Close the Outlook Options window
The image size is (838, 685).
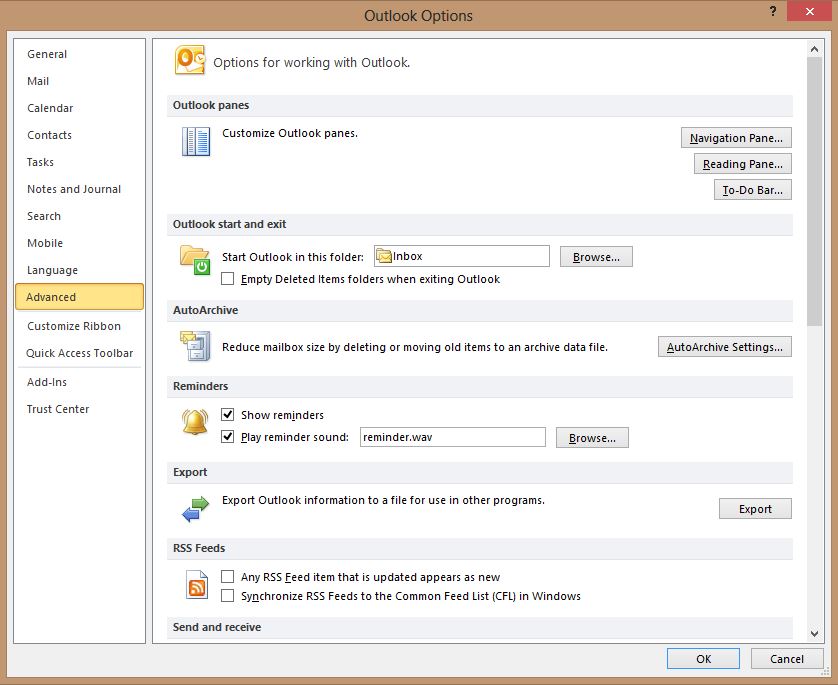tap(810, 11)
